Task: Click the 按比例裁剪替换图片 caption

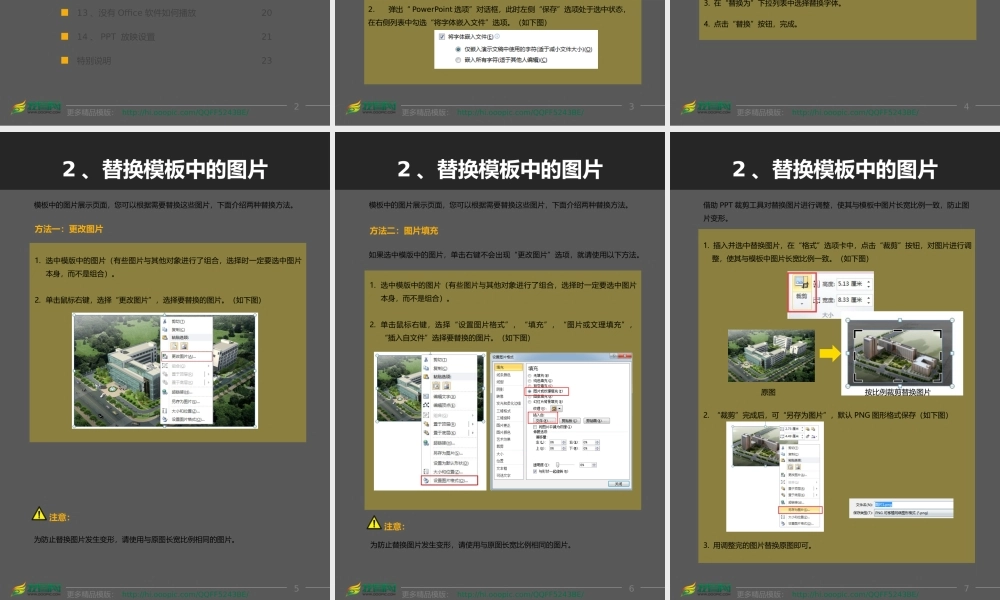Action: point(897,392)
